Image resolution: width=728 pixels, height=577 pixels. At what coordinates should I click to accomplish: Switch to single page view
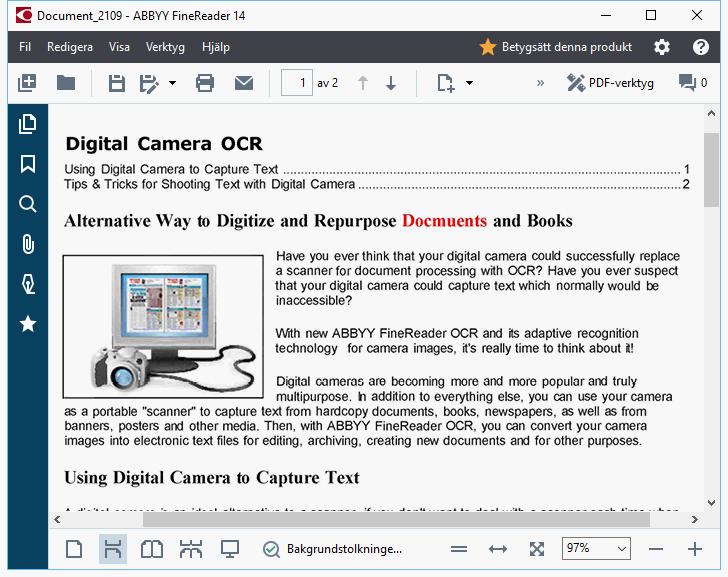pos(74,549)
